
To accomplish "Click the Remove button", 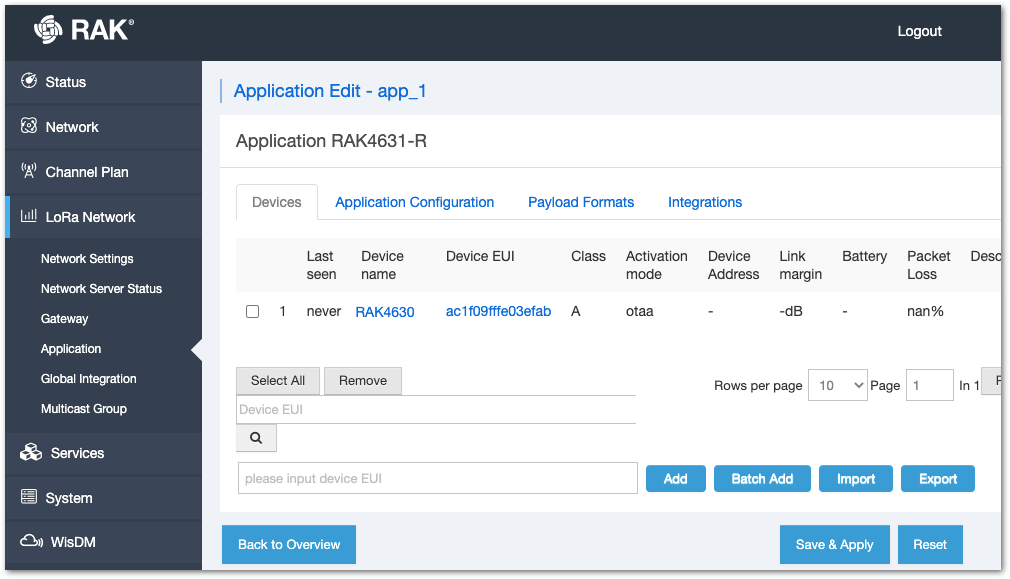I will coord(363,381).
